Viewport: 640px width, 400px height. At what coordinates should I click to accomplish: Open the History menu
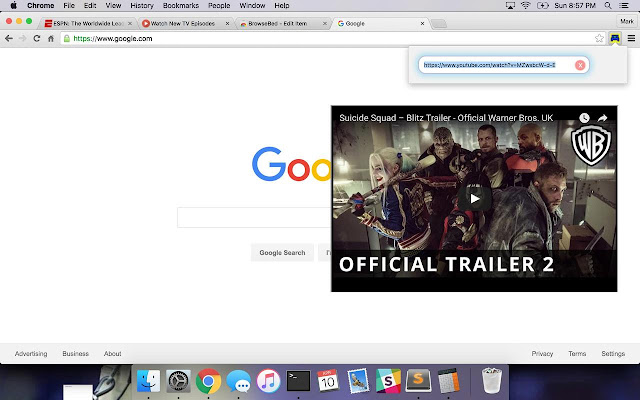click(x=142, y=5)
